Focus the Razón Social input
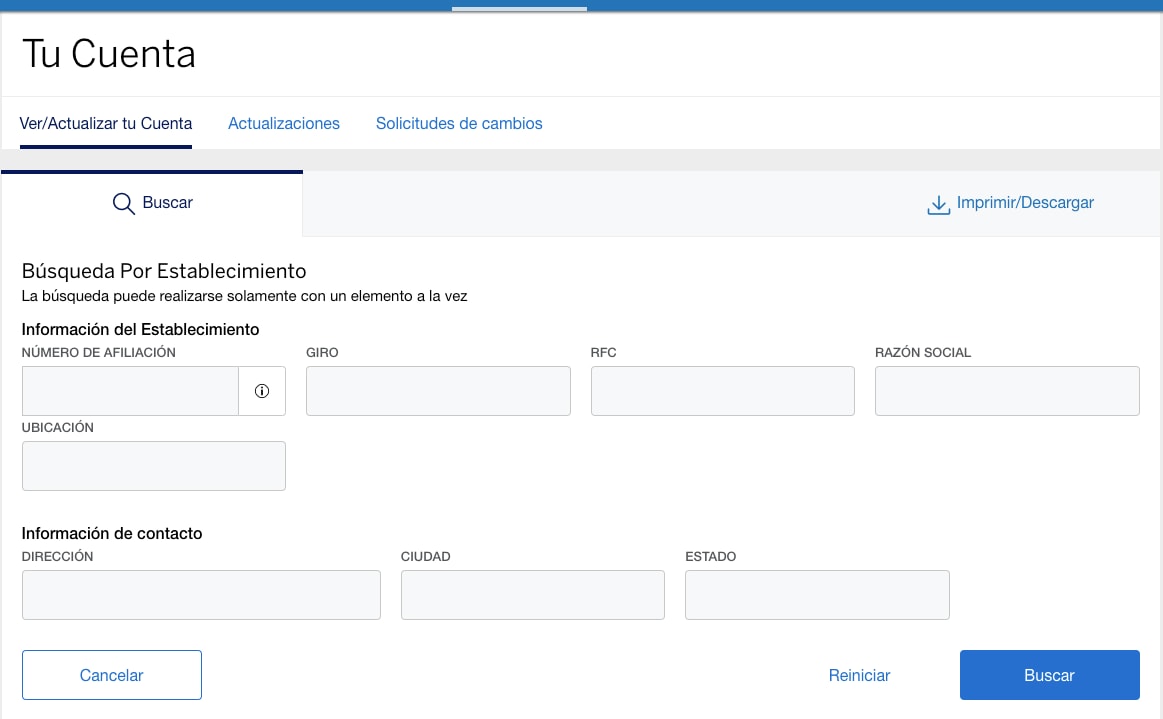This screenshot has width=1163, height=719. click(1006, 391)
